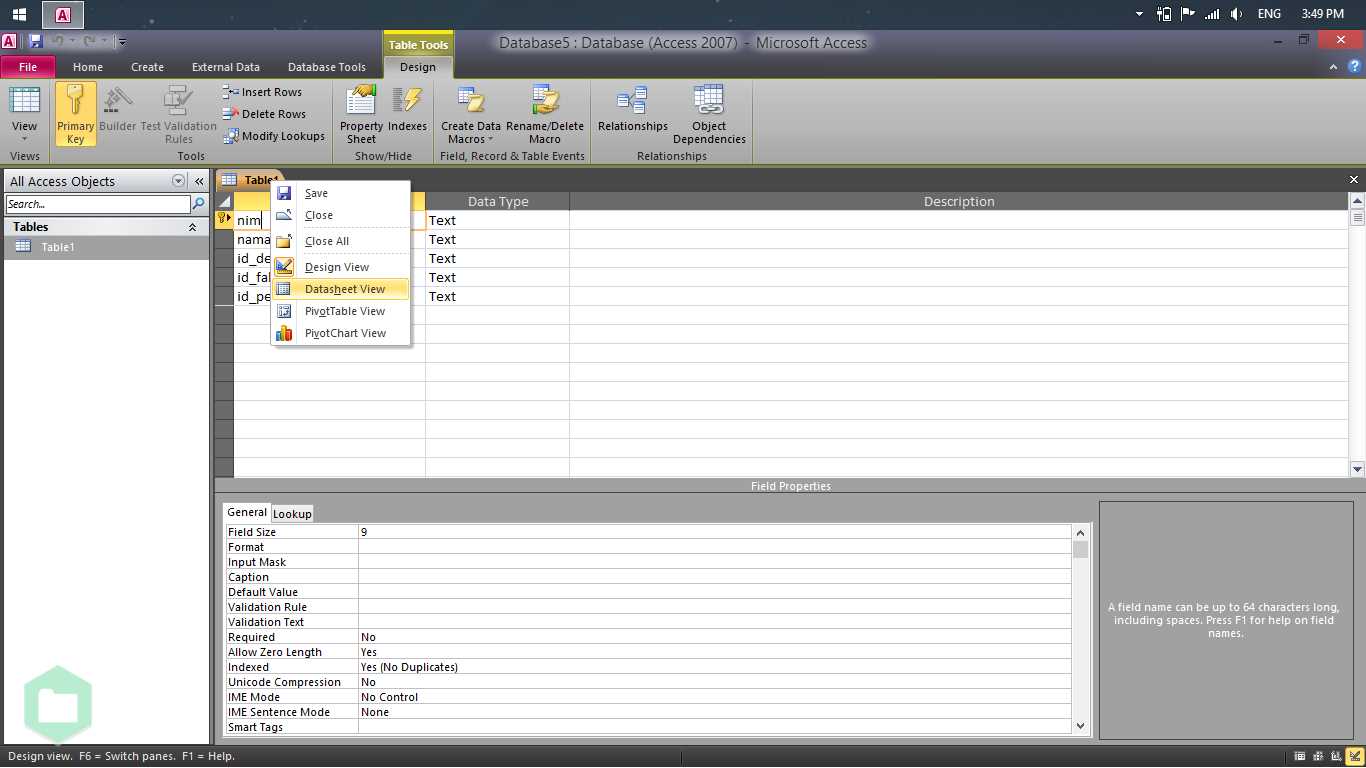This screenshot has height=768, width=1366.
Task: Click the Search box in the Navigation Pane
Action: (97, 204)
